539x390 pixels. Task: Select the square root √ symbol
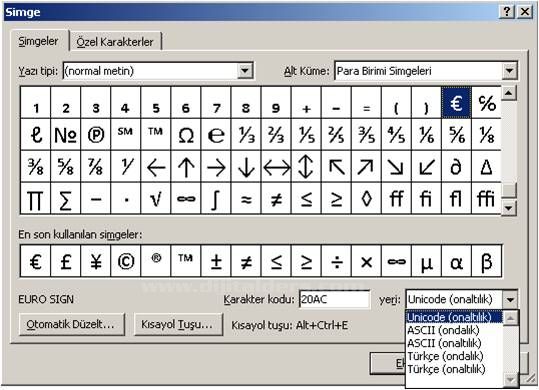[156, 199]
